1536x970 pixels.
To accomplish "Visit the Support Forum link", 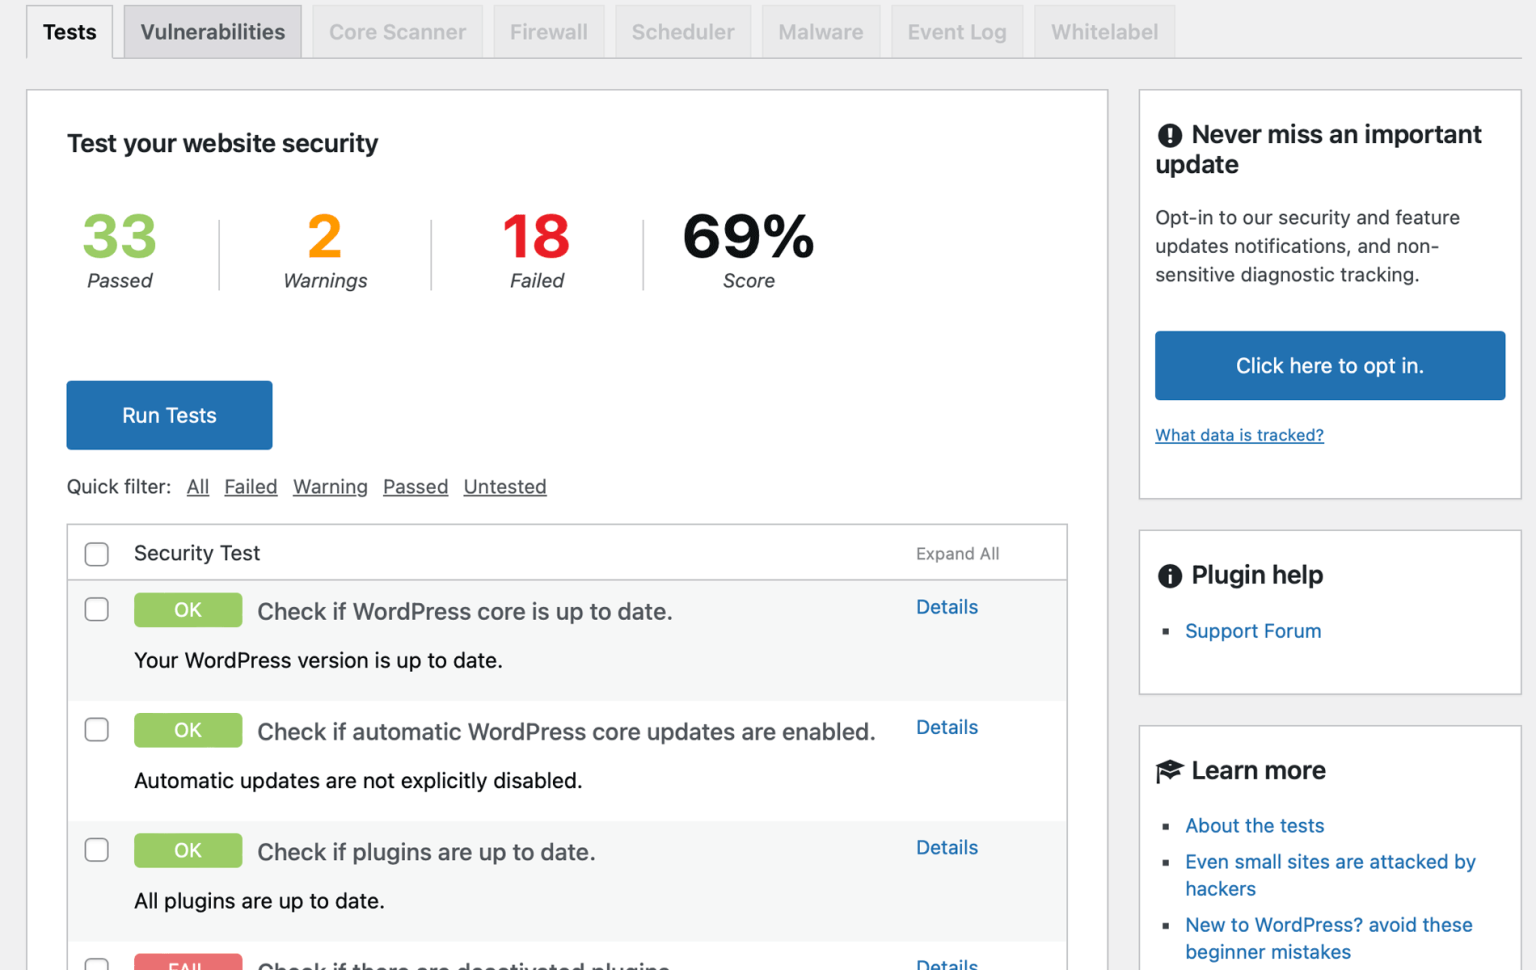I will [x=1253, y=631].
